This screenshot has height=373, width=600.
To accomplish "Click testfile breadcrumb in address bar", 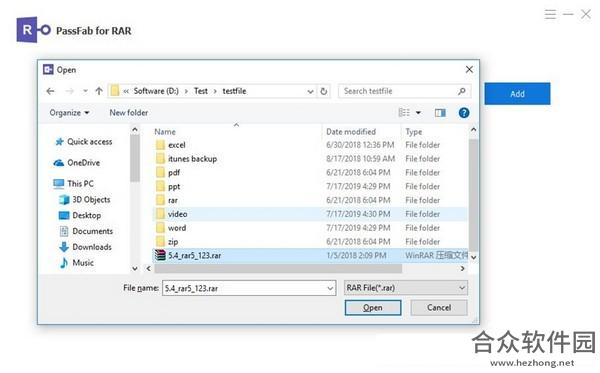I will coord(234,91).
